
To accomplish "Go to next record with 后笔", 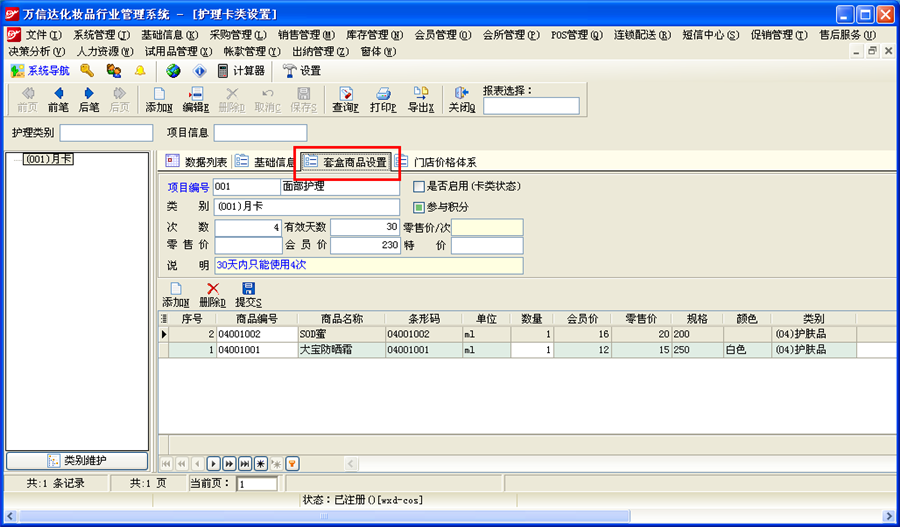I will pos(88,100).
